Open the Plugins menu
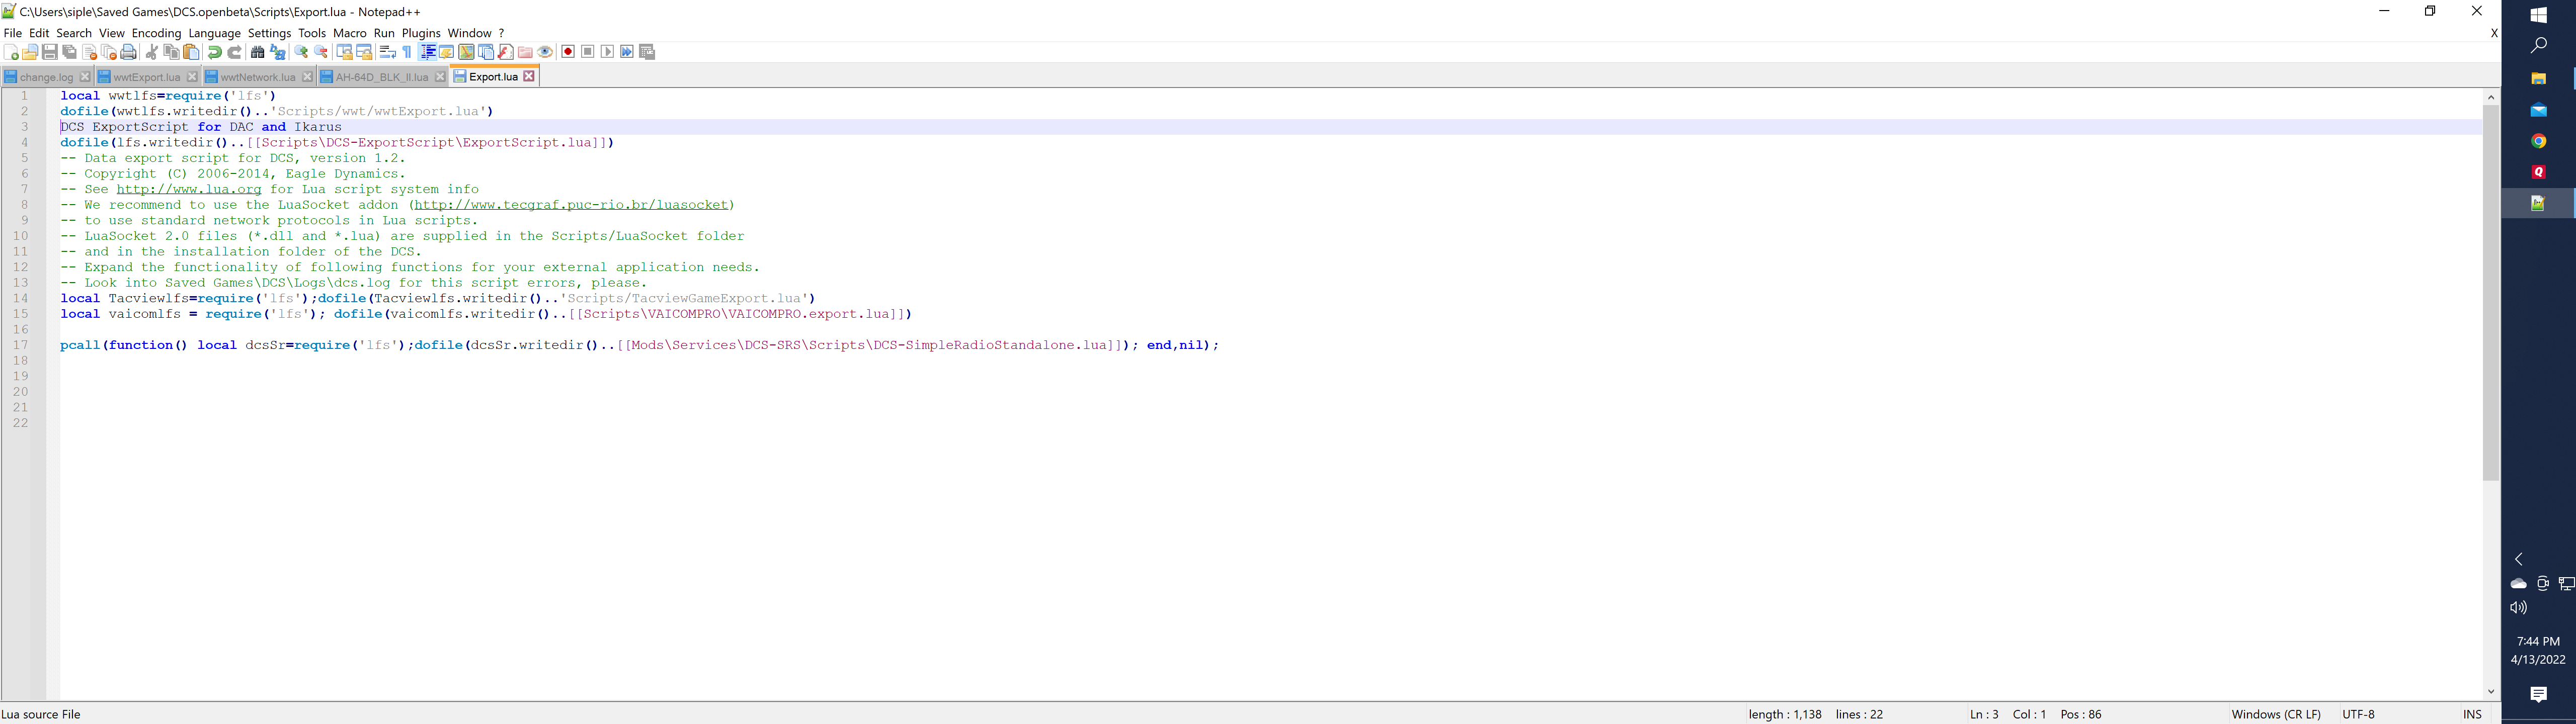2576x724 pixels. (x=421, y=33)
